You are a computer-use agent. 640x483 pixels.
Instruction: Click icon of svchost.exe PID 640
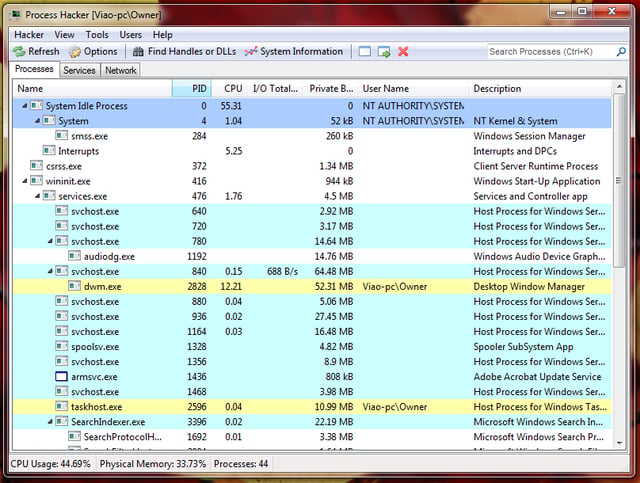tap(62, 211)
